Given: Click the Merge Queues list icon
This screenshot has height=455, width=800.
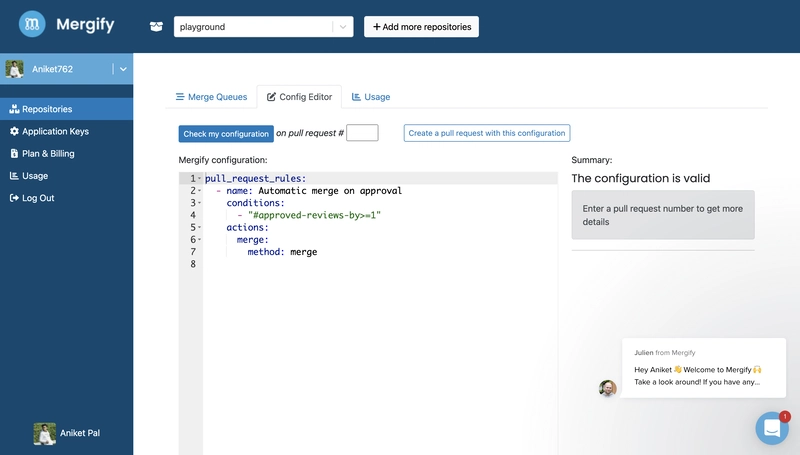Looking at the screenshot, I should [x=180, y=96].
